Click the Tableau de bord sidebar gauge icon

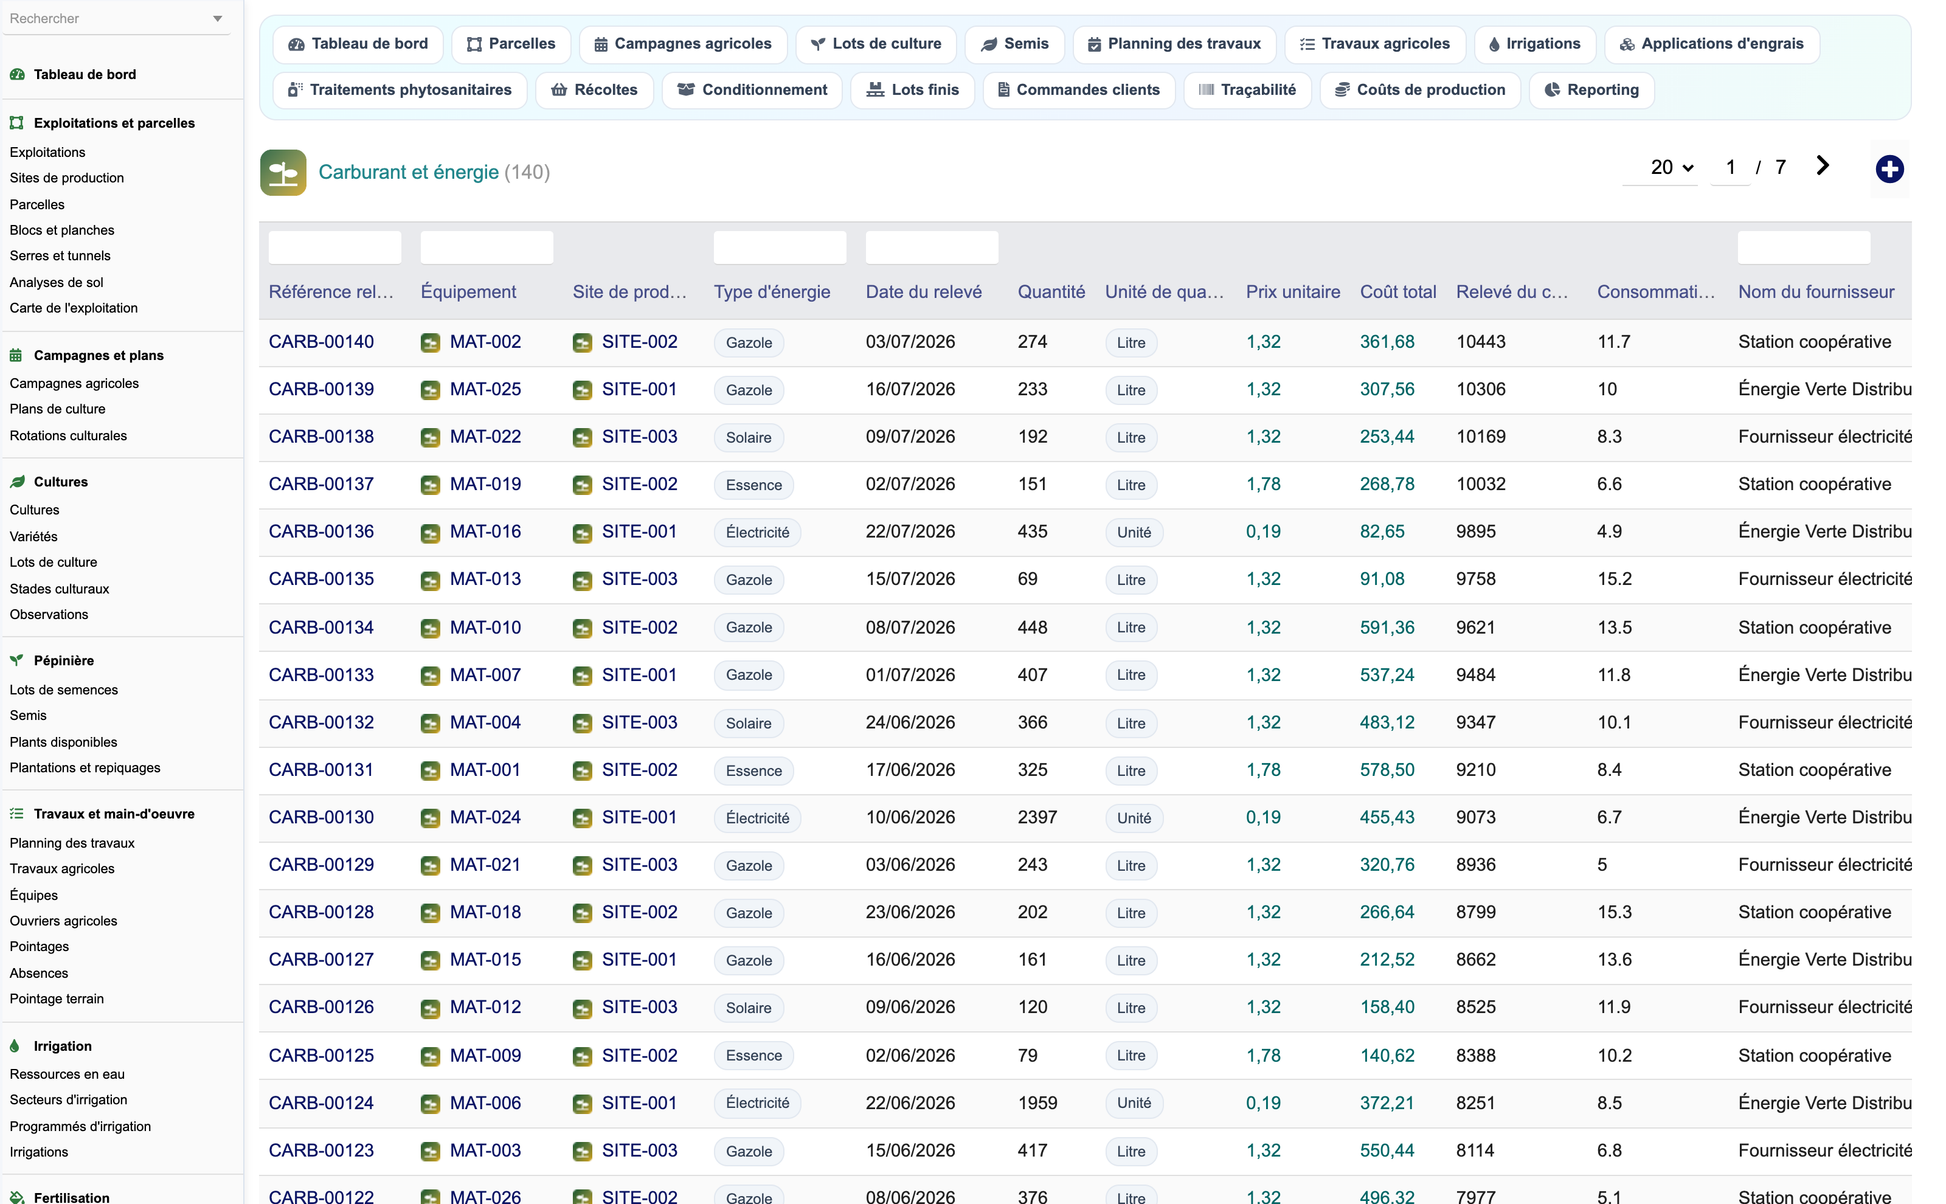16,74
